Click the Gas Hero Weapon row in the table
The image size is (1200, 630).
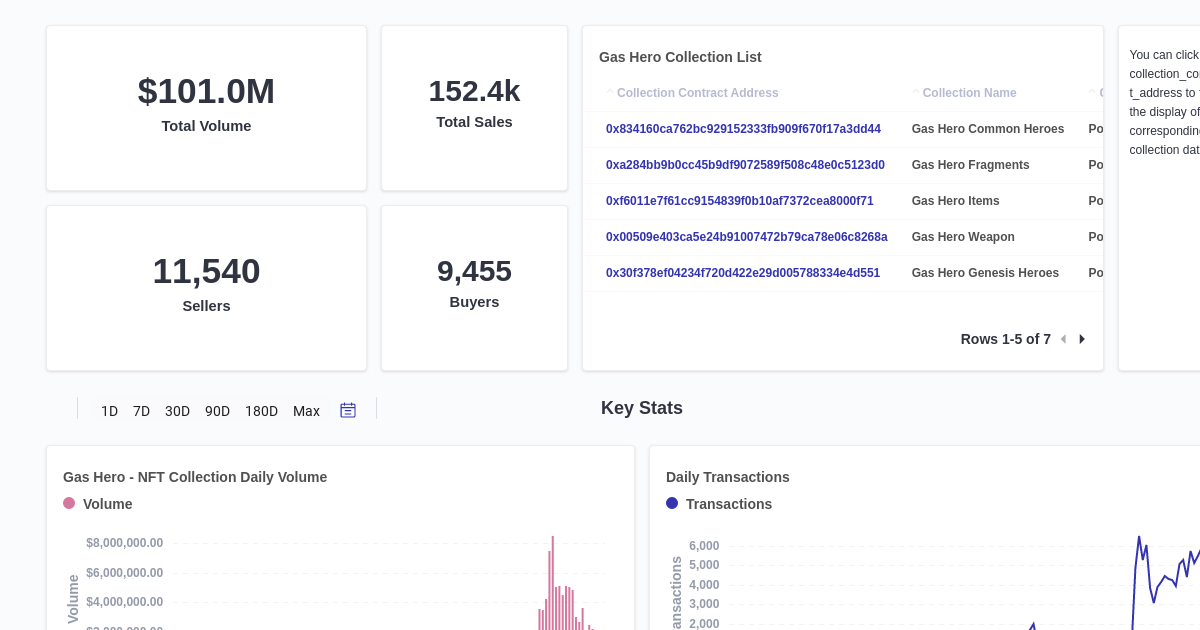tap(963, 237)
